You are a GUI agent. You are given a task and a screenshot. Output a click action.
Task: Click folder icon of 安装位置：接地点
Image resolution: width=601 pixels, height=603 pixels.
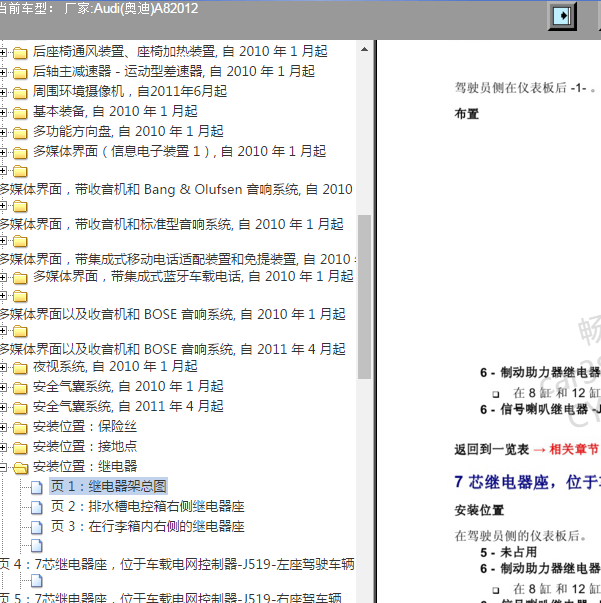pos(20,448)
